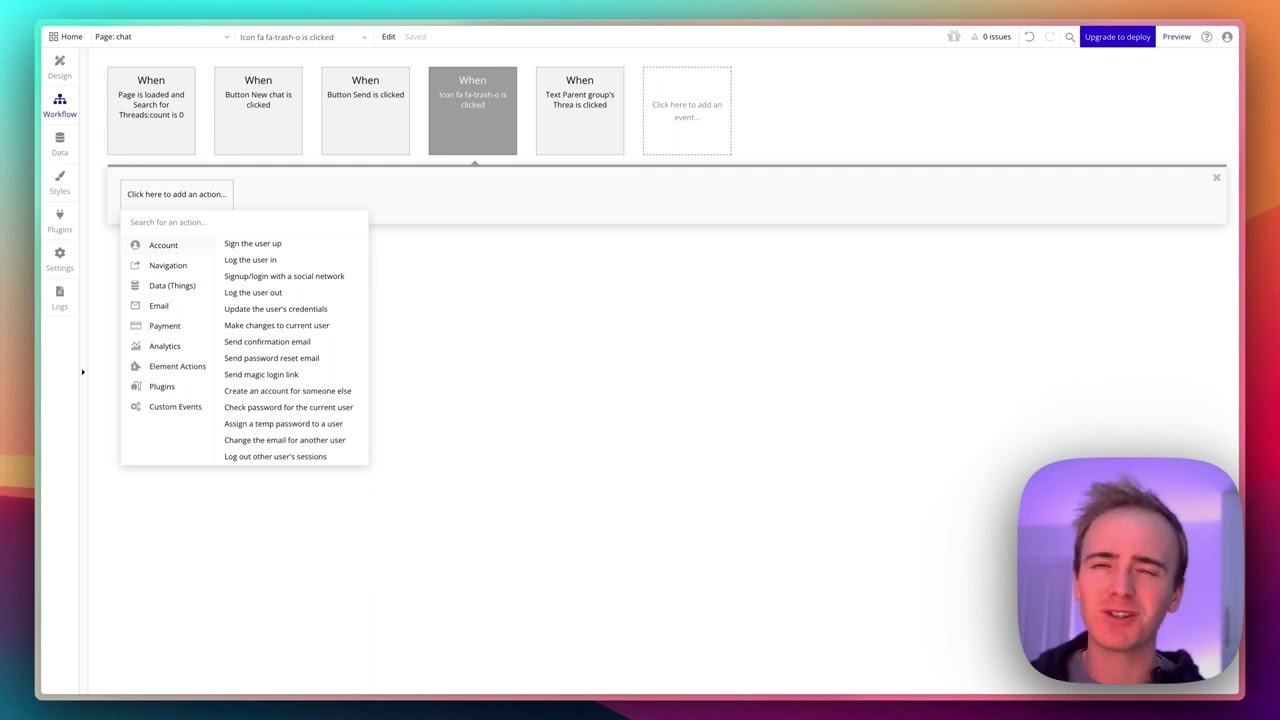The width and height of the screenshot is (1280, 720).
Task: Click the Home grid icon
Action: click(53, 37)
